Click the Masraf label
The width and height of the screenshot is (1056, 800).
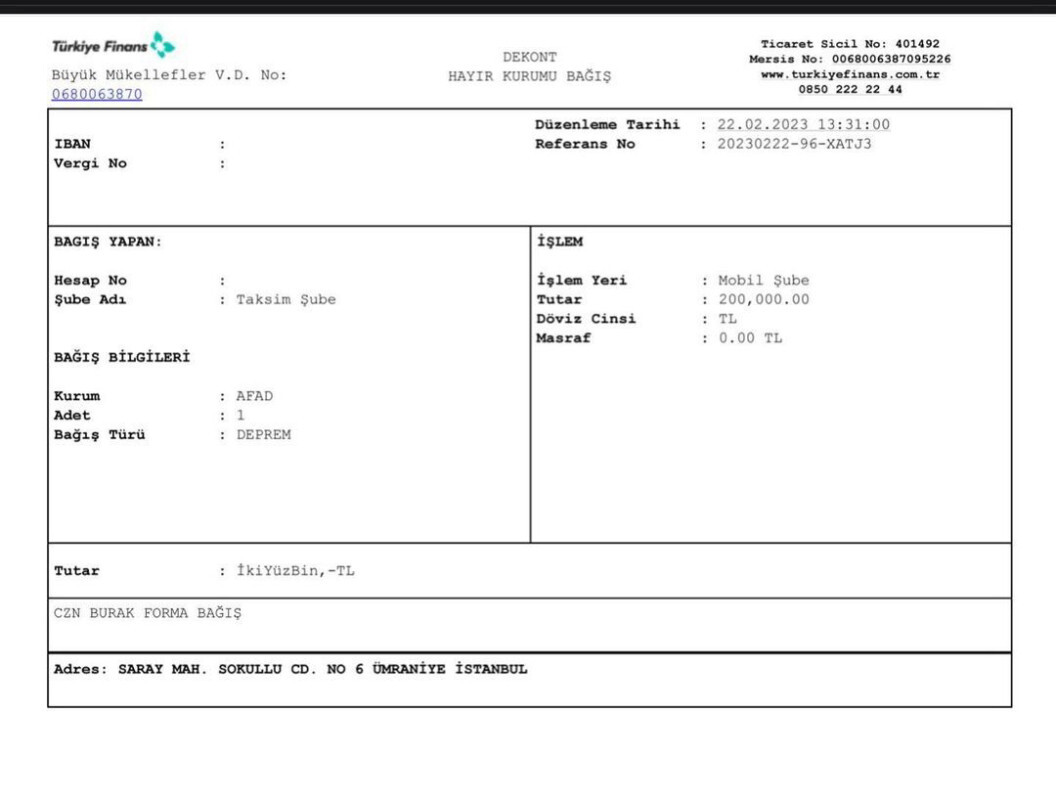(x=563, y=338)
